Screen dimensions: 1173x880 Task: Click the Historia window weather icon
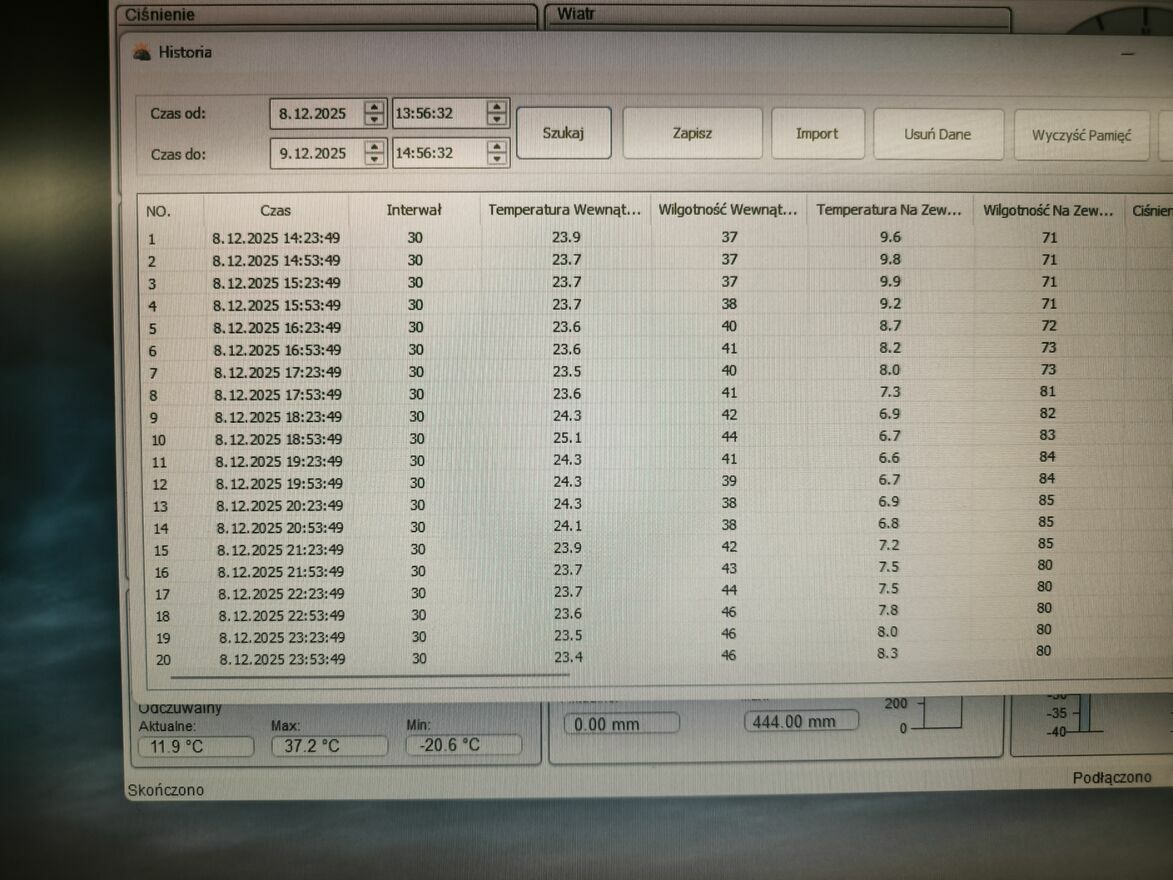(x=142, y=53)
